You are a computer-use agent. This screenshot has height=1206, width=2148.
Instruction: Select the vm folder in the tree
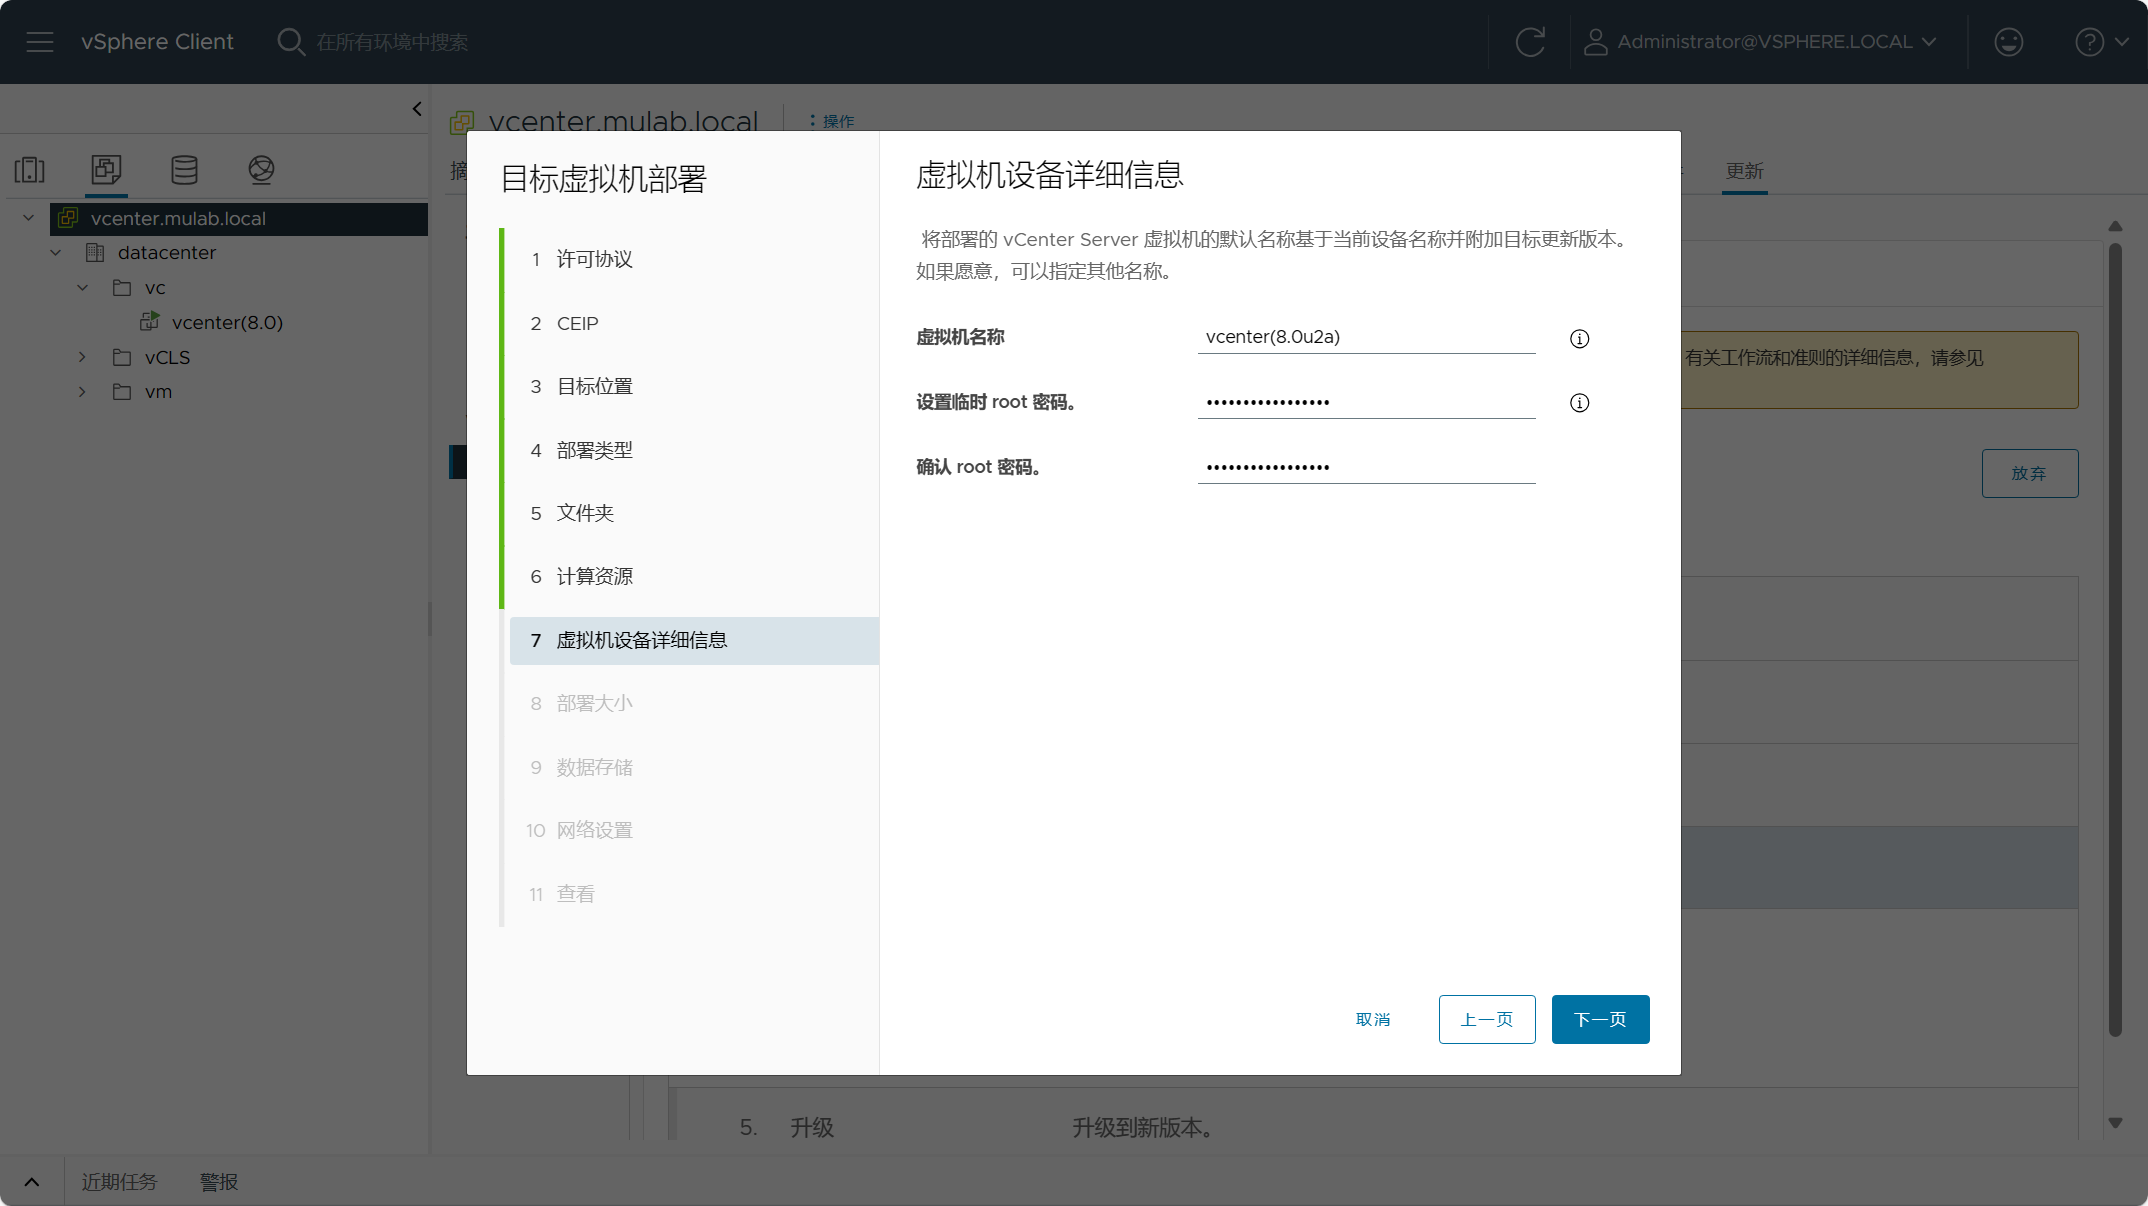(x=158, y=392)
